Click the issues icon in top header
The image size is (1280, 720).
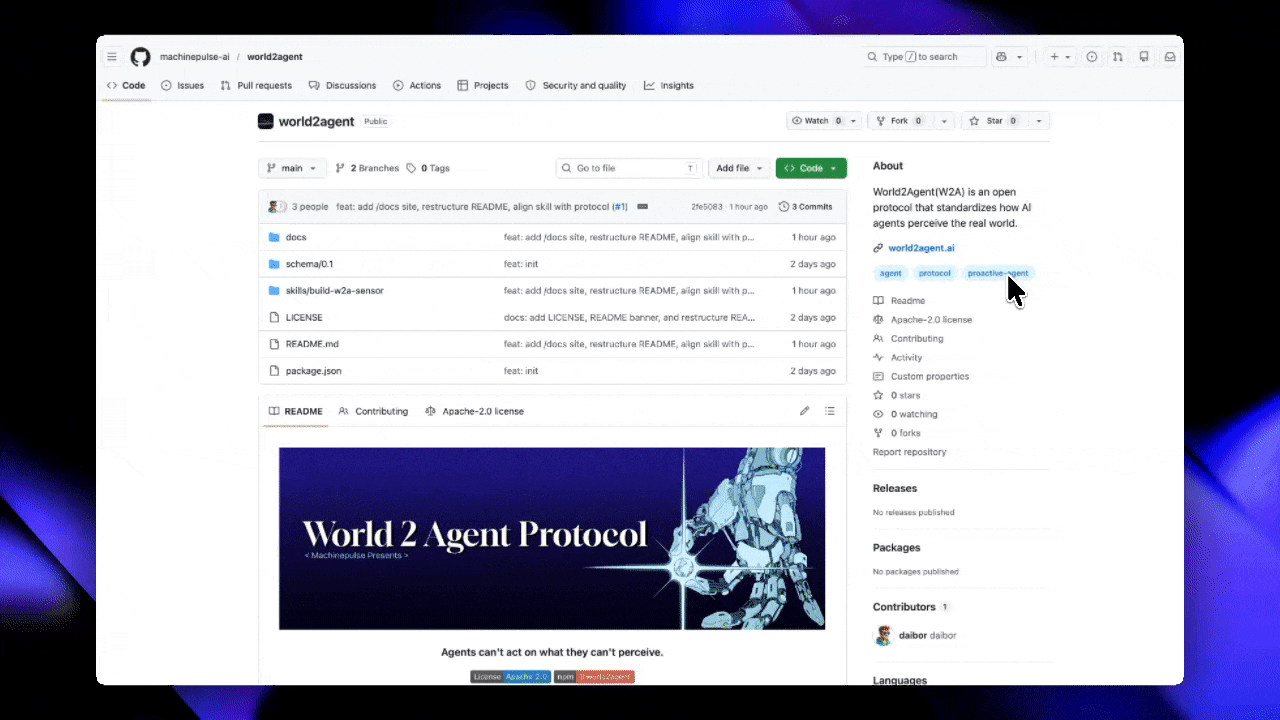tap(1092, 57)
